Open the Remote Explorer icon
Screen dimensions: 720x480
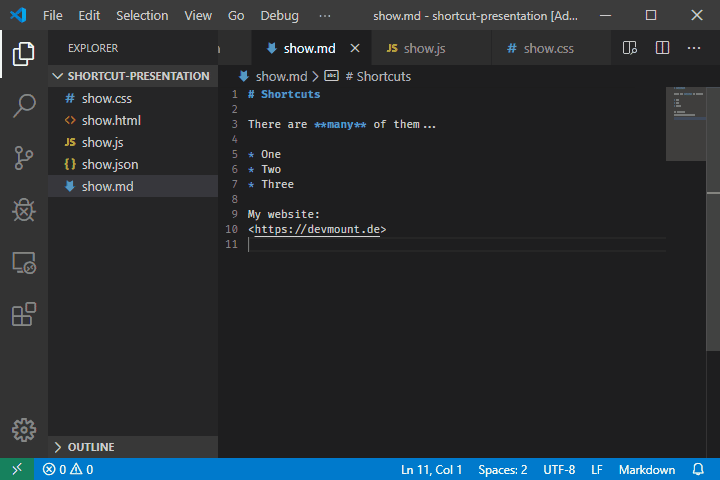pyautogui.click(x=24, y=263)
